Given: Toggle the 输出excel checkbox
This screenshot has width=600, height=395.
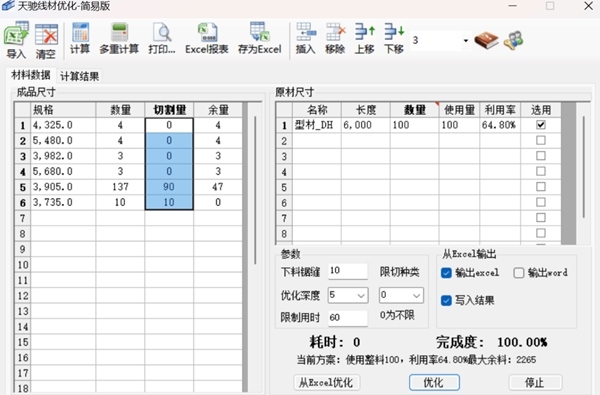Looking at the screenshot, I should click(446, 273).
